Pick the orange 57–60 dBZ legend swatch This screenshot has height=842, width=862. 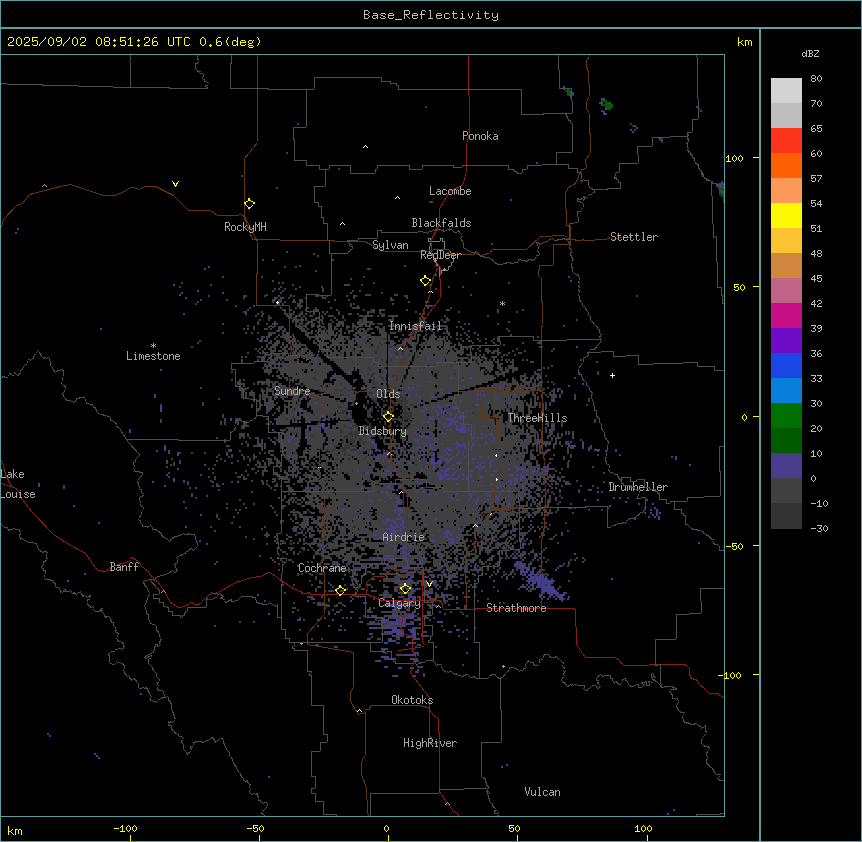[x=786, y=165]
